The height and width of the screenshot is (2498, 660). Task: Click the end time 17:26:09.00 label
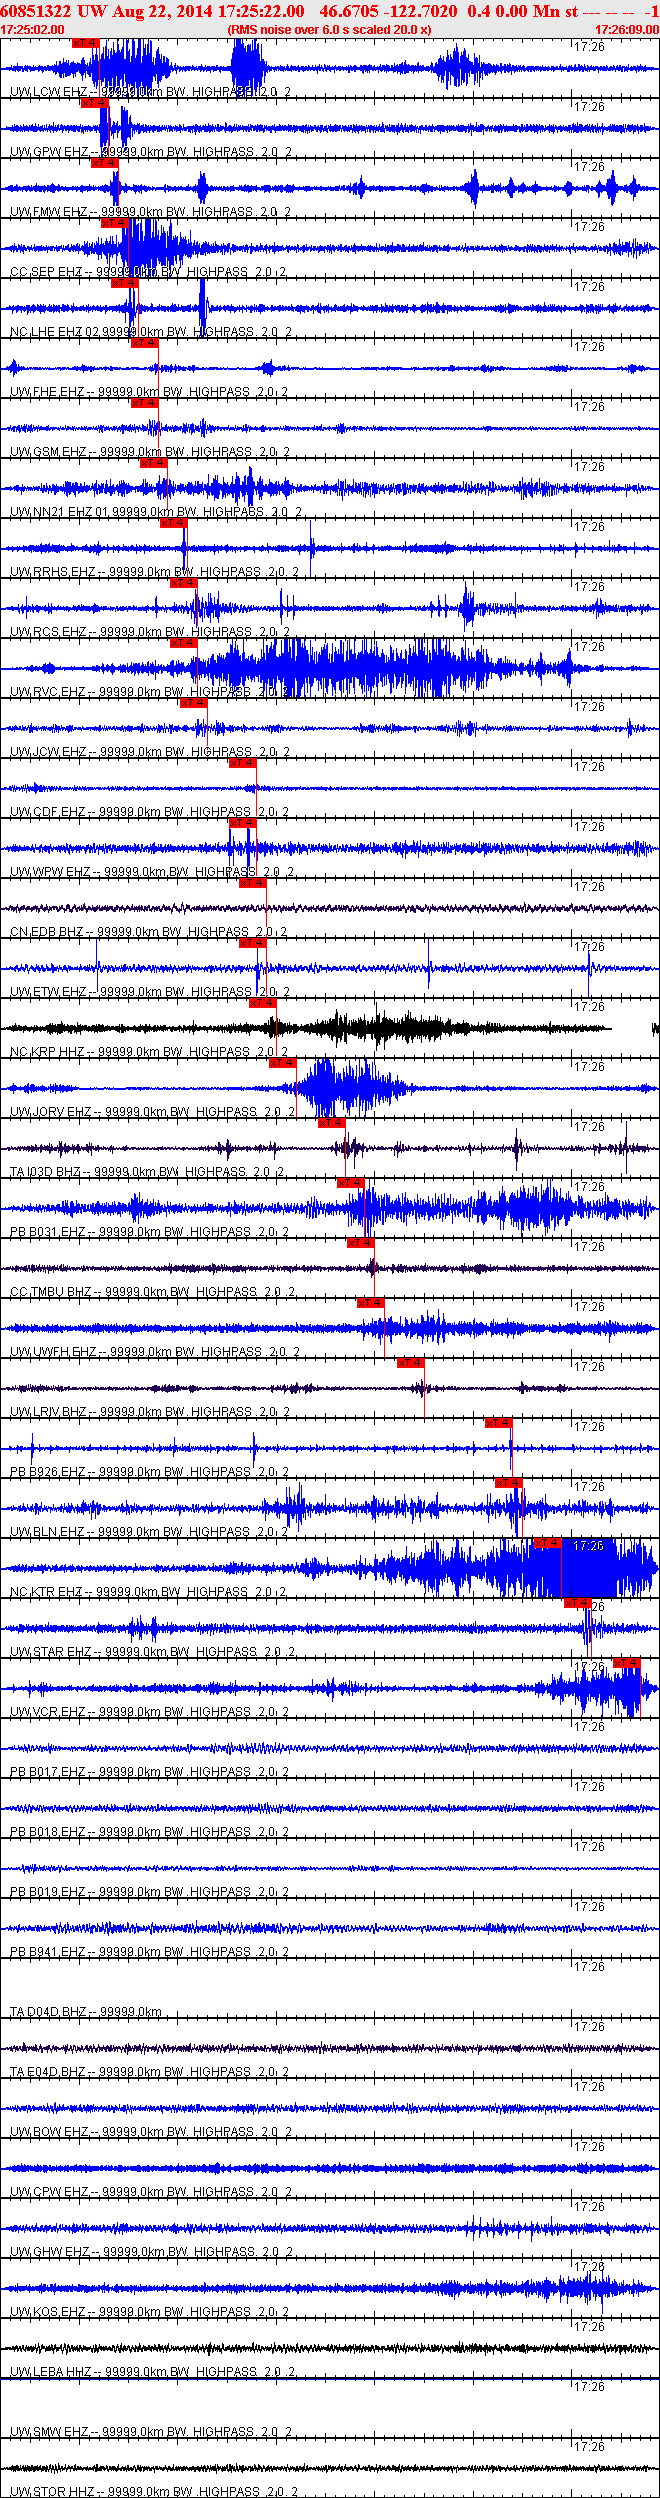pyautogui.click(x=627, y=30)
